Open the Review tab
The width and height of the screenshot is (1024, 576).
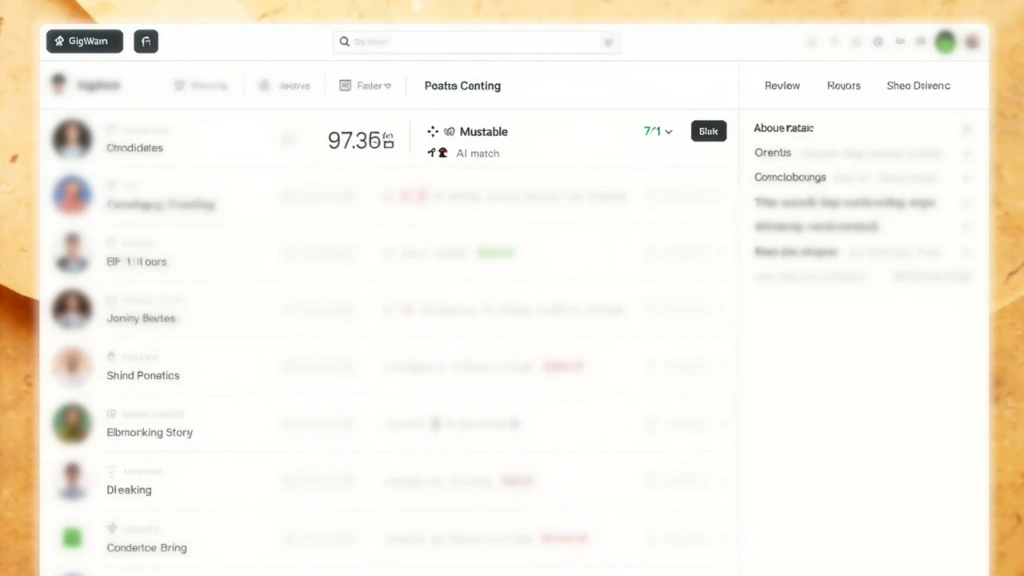pos(782,86)
